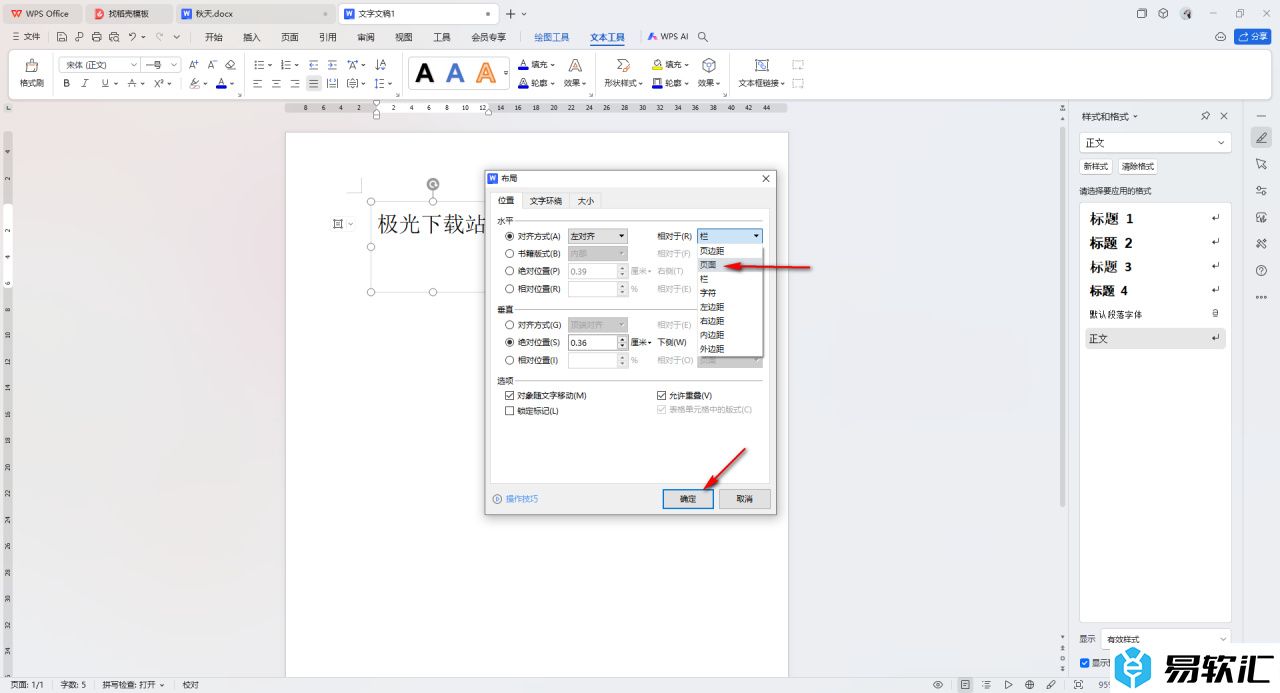This screenshot has width=1280, height=693.
Task: Expand the 形状样式 dropdown
Action: click(x=623, y=84)
